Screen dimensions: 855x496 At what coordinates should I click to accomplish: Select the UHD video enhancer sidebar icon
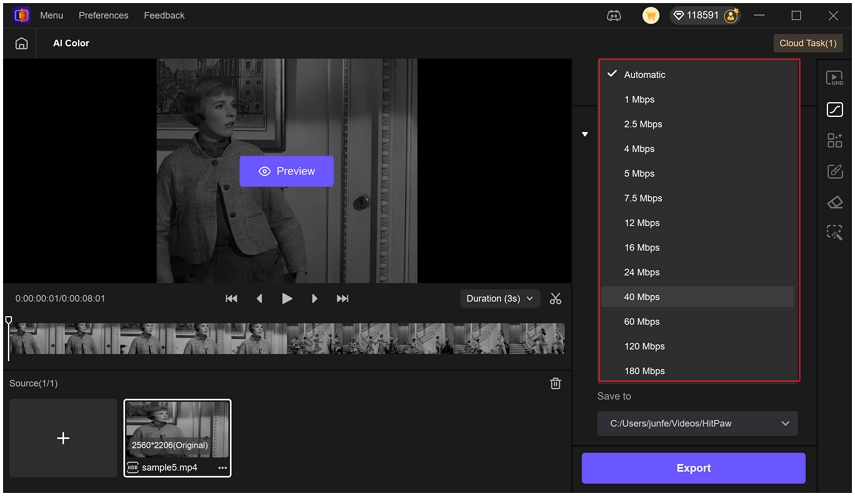834,78
